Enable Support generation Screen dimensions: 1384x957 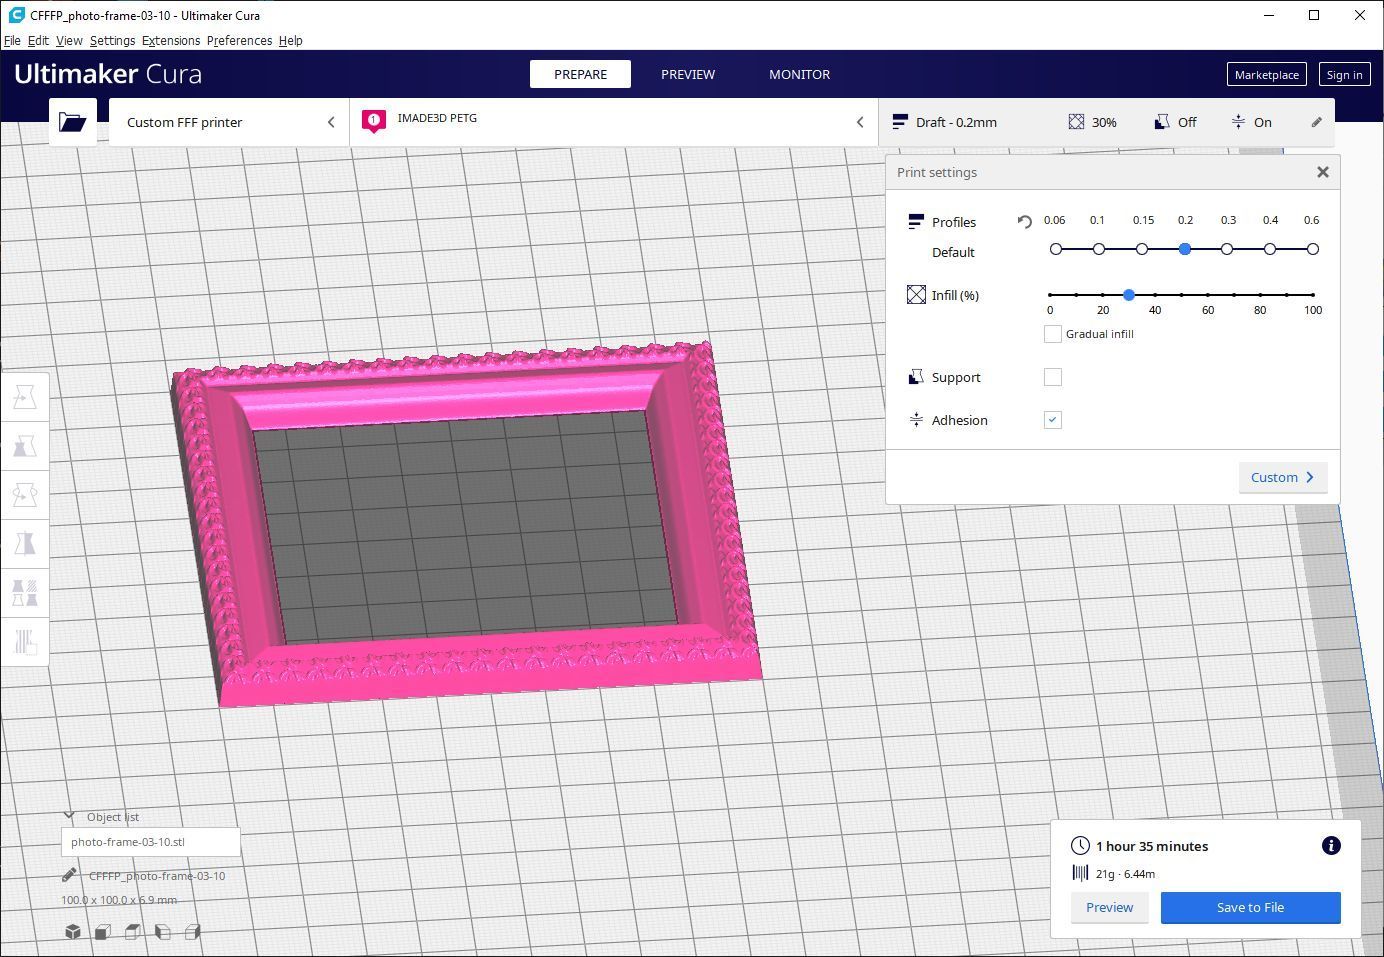pyautogui.click(x=1052, y=377)
